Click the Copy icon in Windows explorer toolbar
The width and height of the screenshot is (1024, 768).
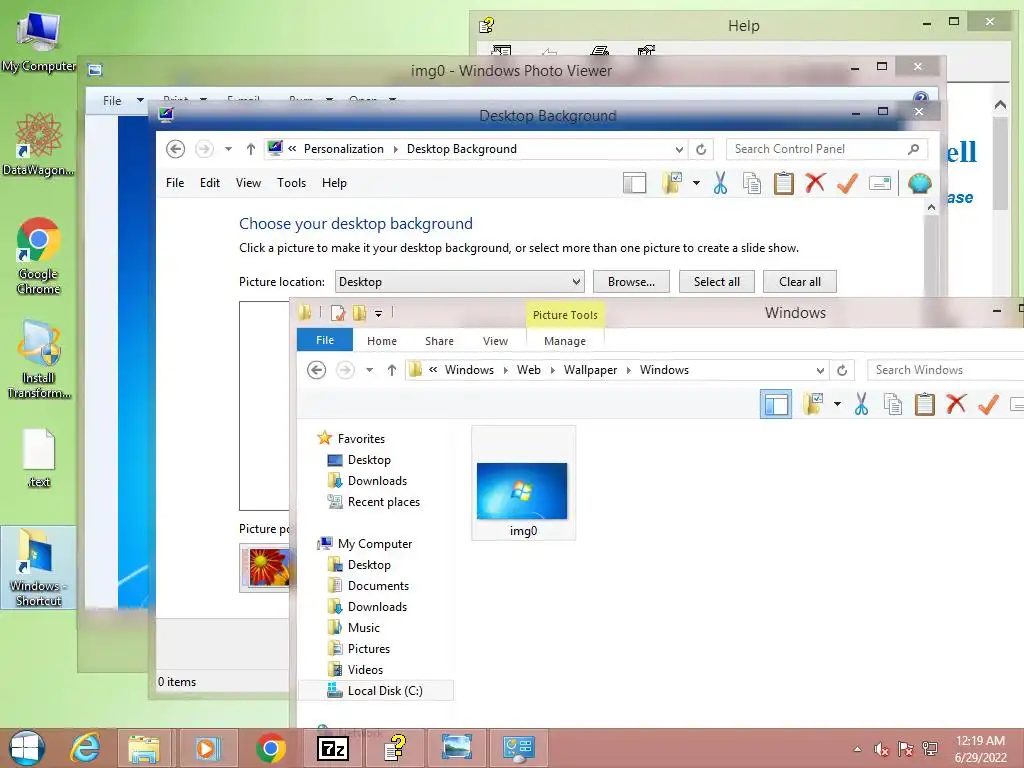point(893,404)
